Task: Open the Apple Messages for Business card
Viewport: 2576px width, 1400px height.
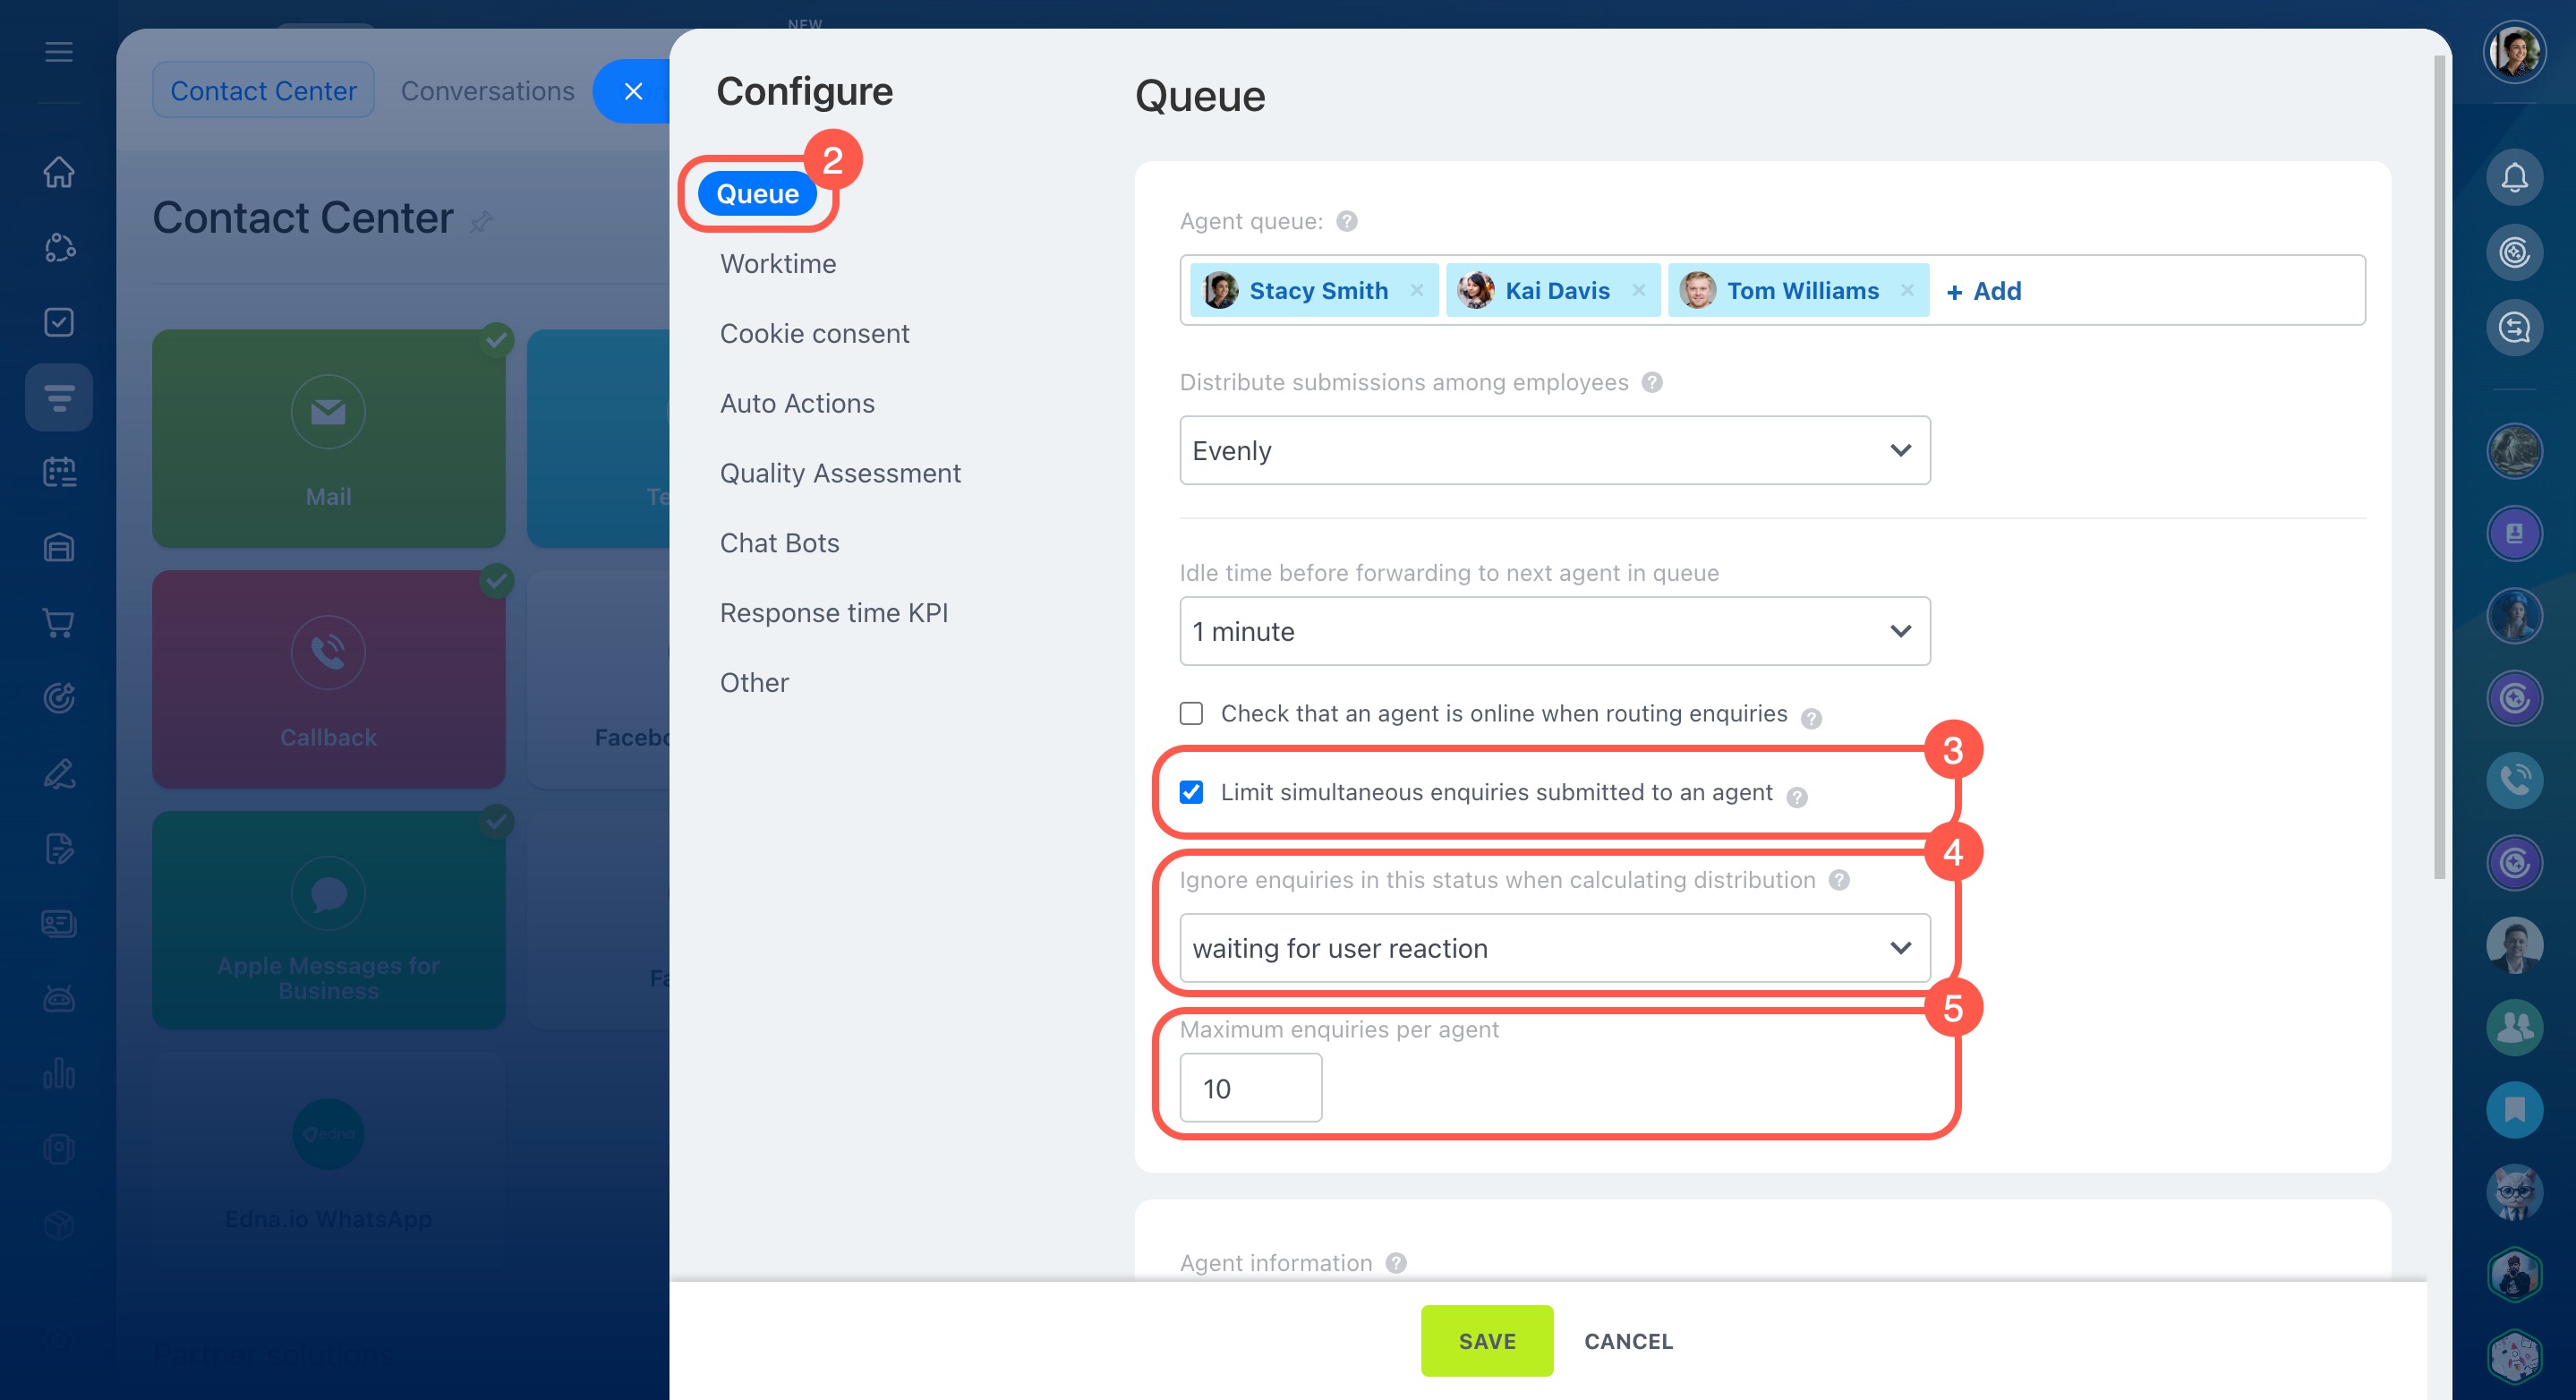Action: (x=328, y=920)
